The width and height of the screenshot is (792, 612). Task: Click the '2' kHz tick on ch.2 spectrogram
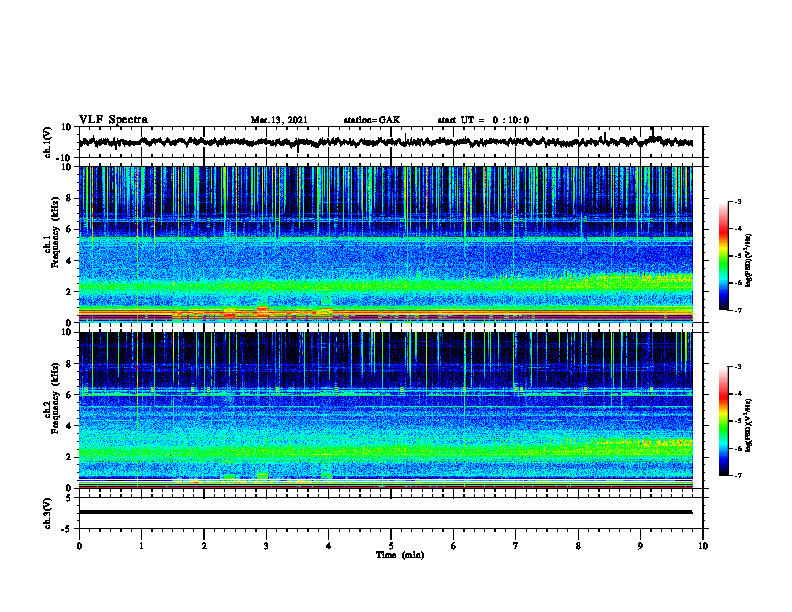[69, 457]
